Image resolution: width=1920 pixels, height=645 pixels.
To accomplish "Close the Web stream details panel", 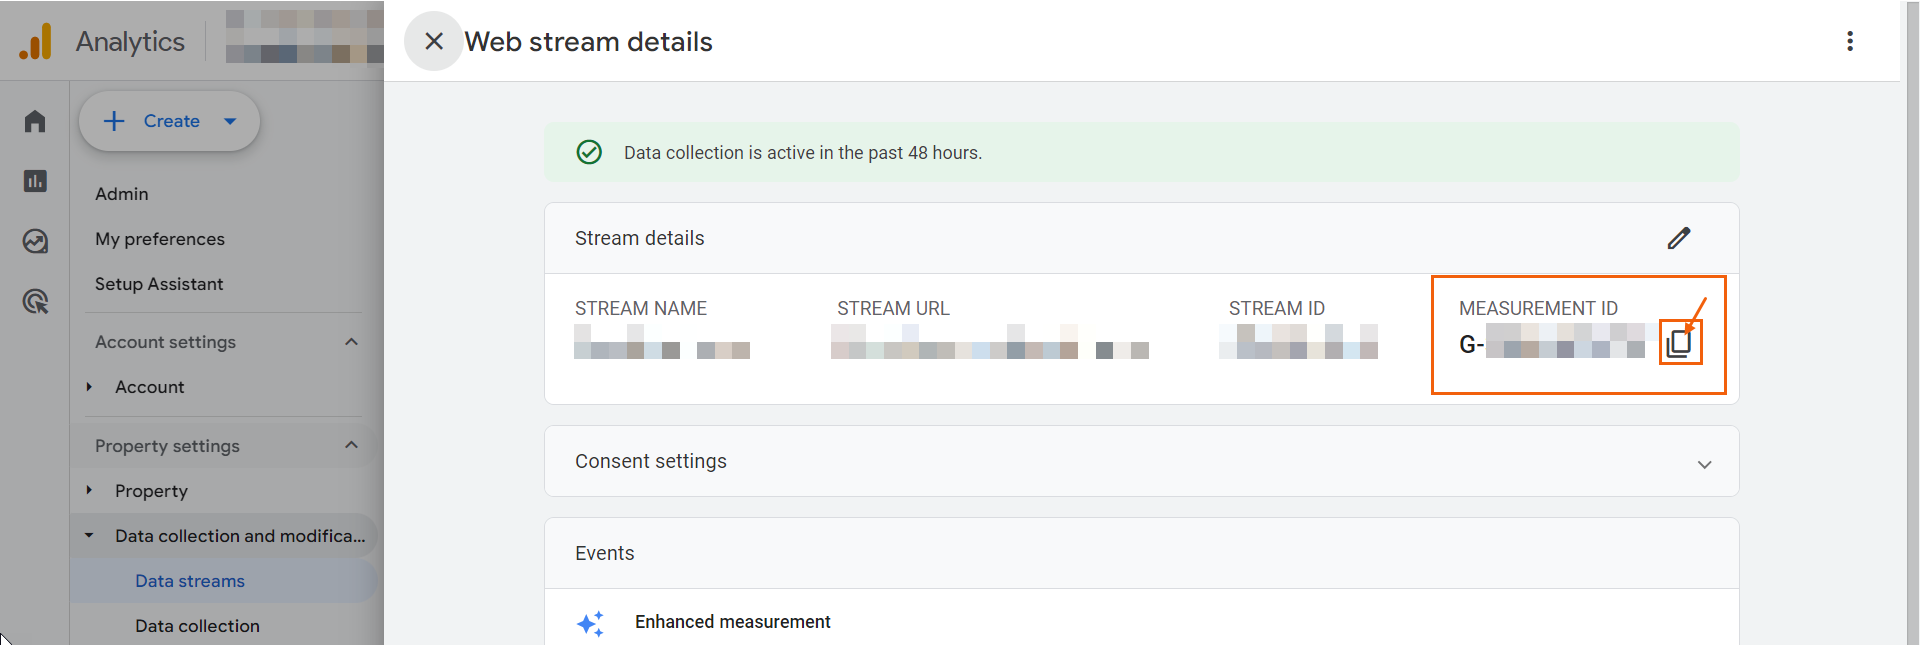I will coord(433,41).
